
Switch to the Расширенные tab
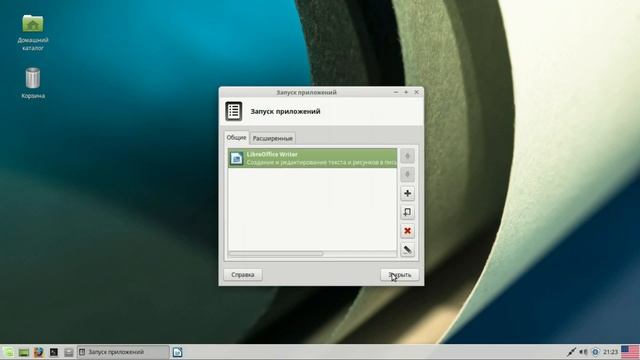click(272, 138)
